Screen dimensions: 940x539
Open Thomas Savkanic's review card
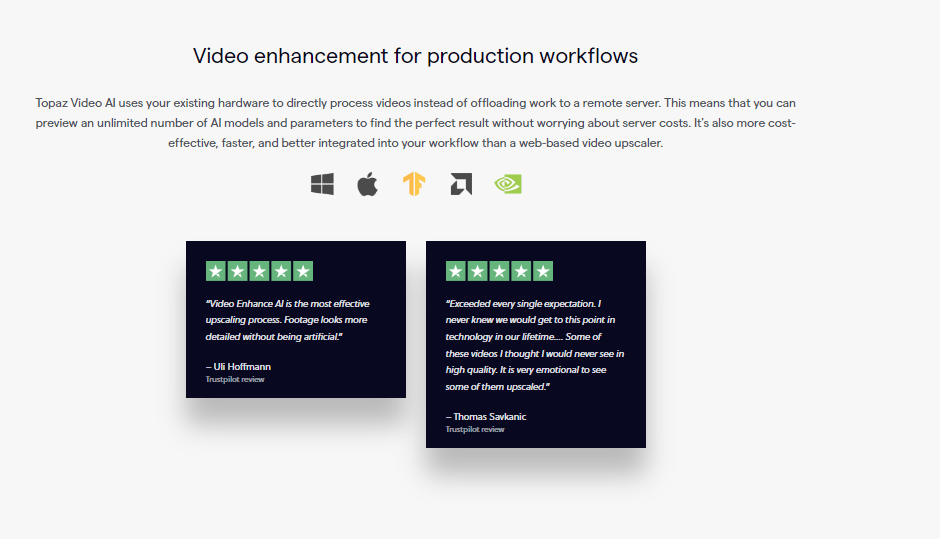536,344
